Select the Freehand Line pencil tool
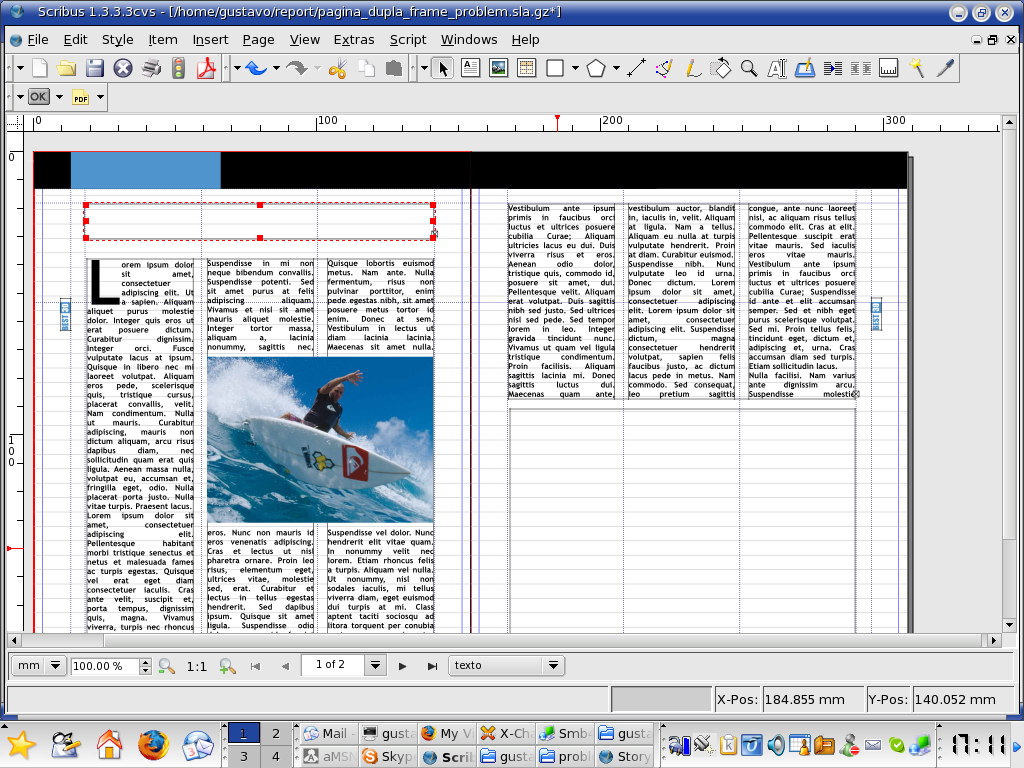 tap(692, 68)
